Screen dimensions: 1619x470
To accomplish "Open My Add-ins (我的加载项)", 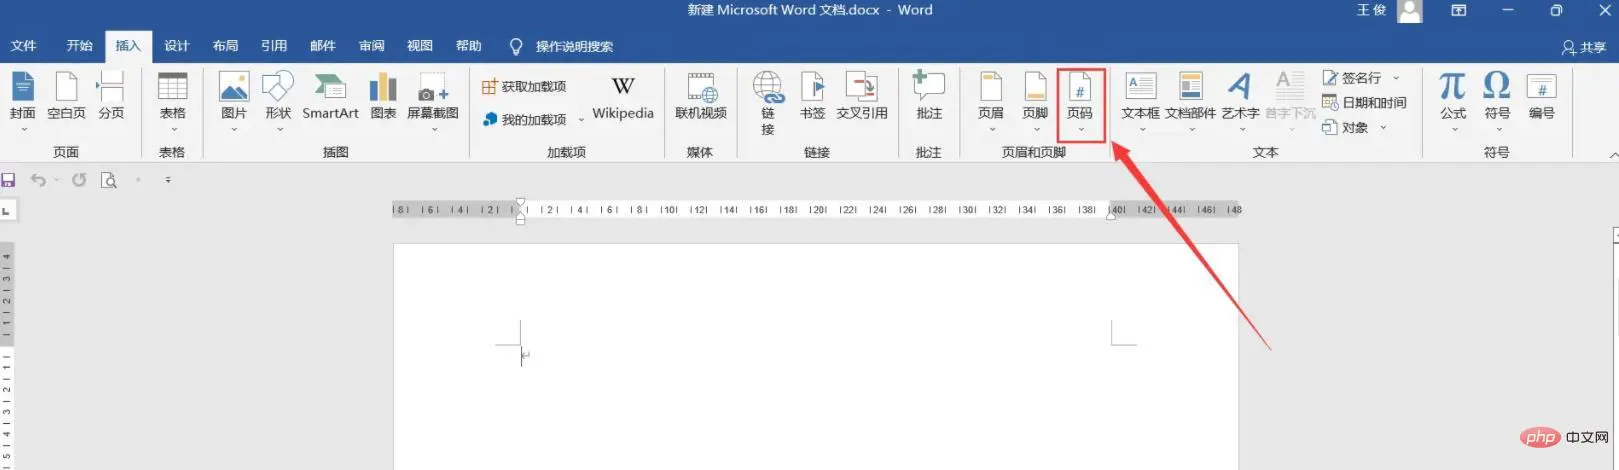I will [x=525, y=119].
